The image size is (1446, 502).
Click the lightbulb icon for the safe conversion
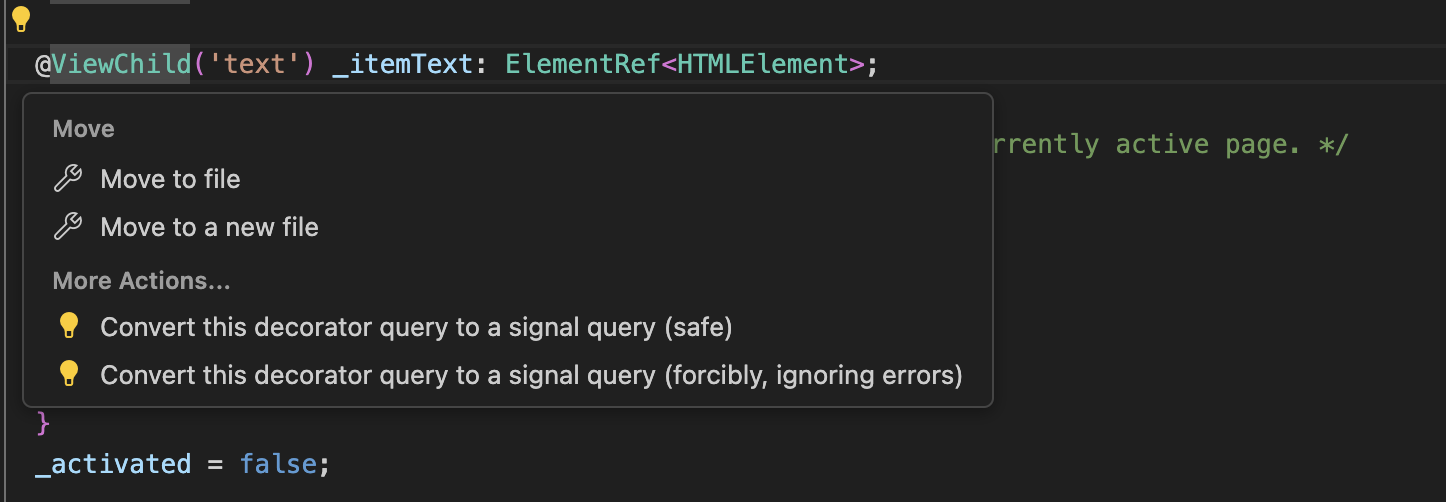(68, 325)
